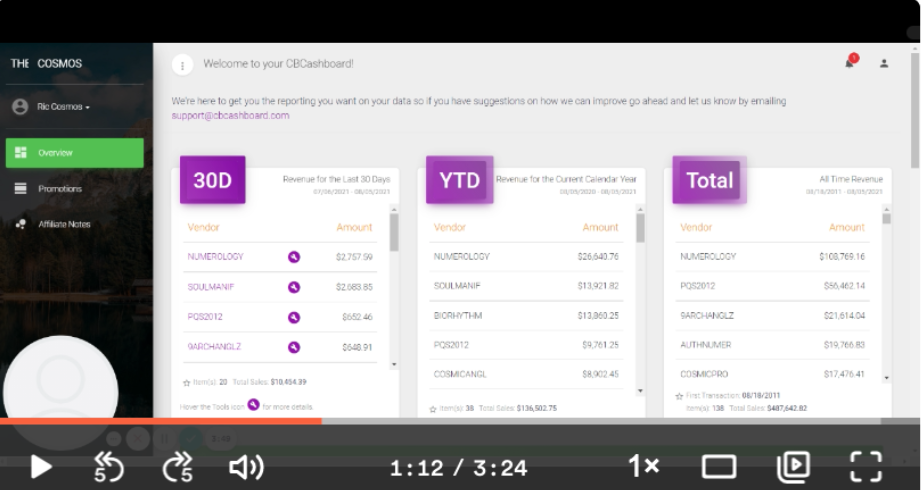Mute the video volume

click(x=246, y=467)
